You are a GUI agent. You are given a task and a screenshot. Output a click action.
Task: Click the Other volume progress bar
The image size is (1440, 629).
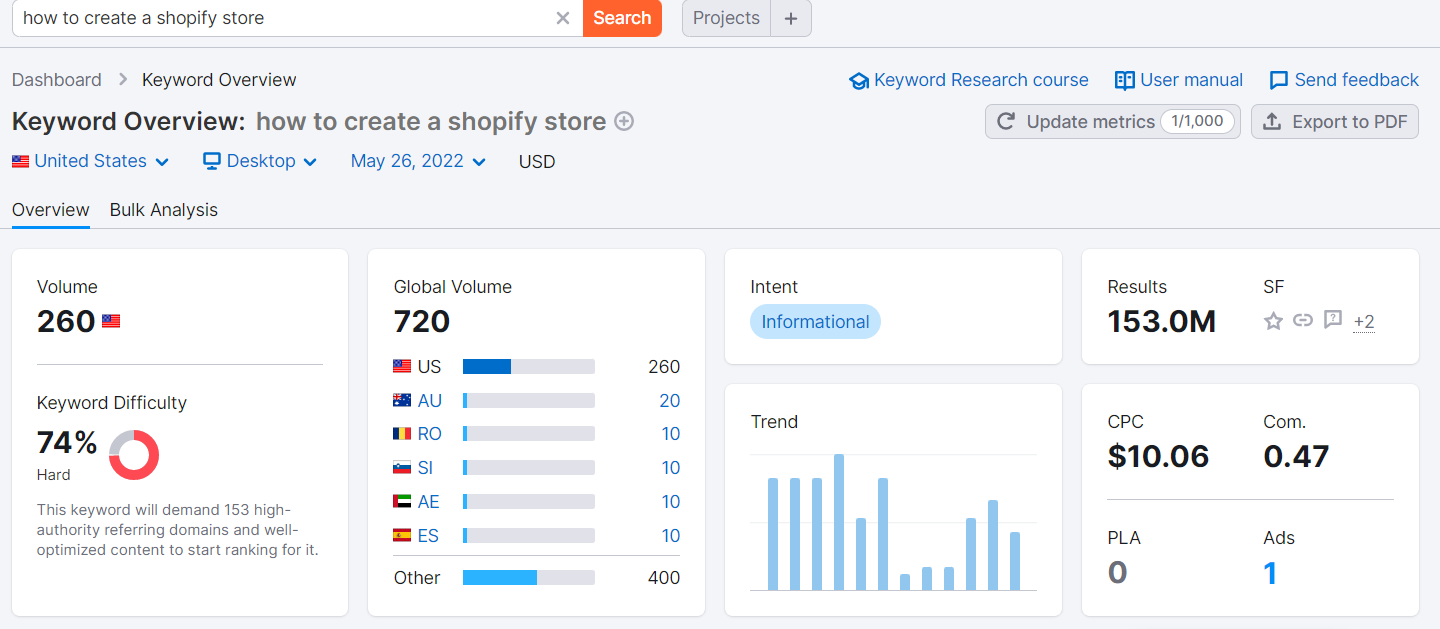(x=529, y=578)
